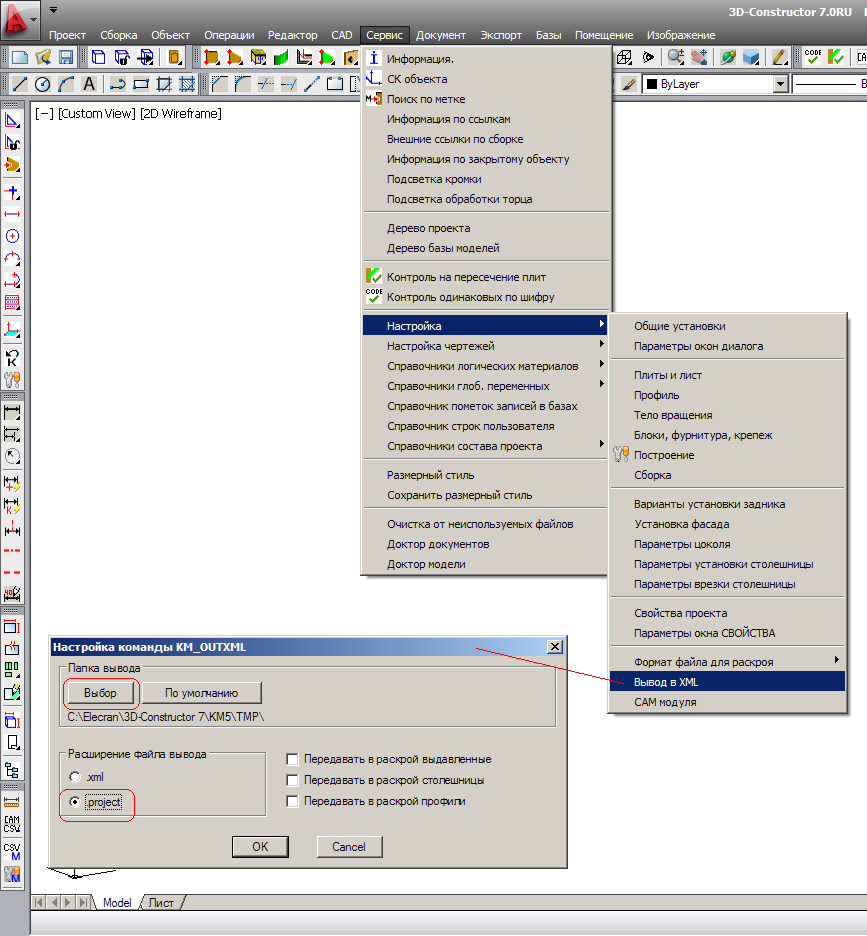Click the brown plate with red corners icon
This screenshot has width=867, height=936.
click(211, 57)
